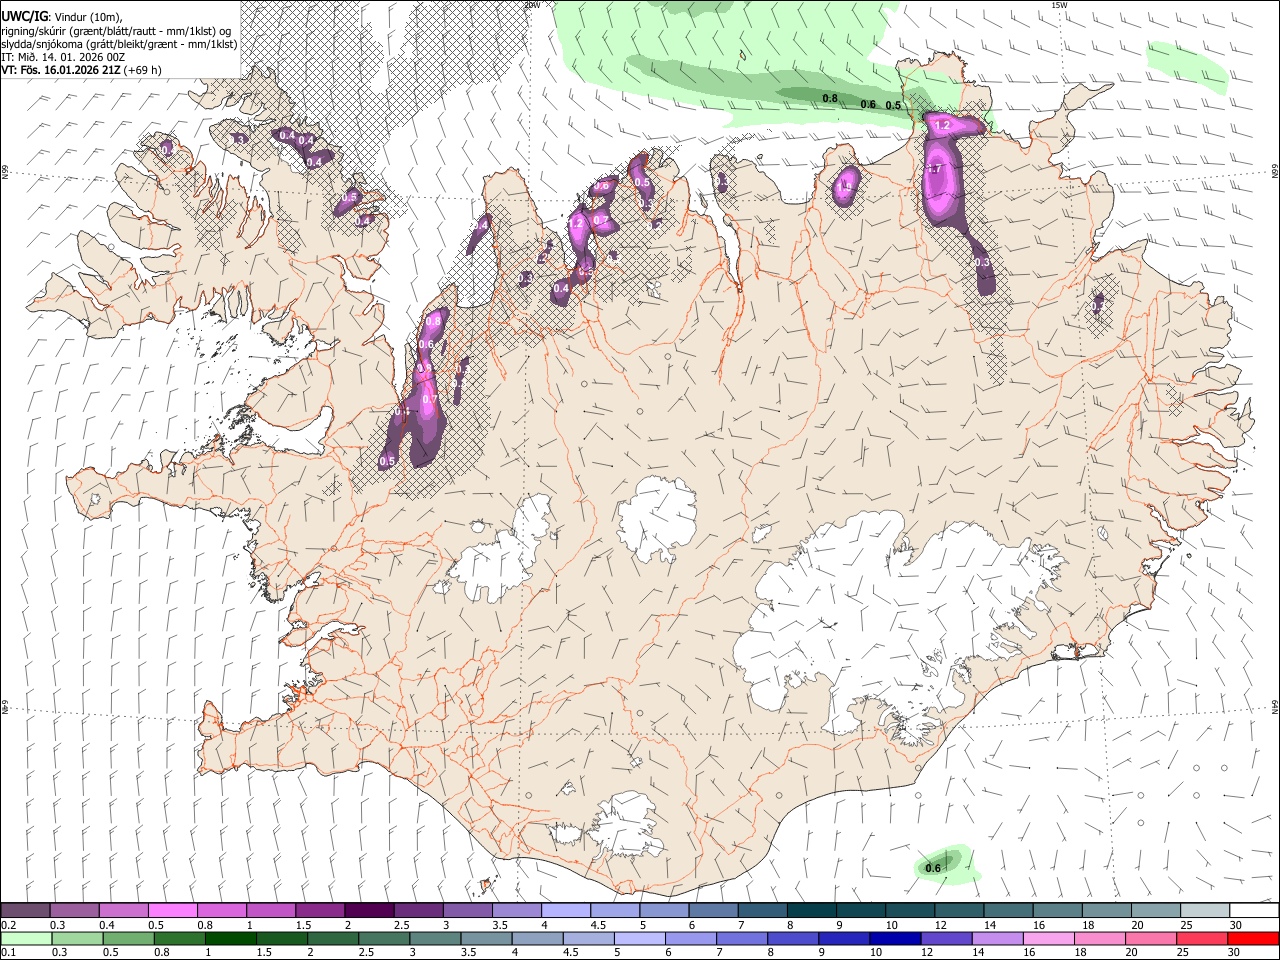The image size is (1280, 960).
Task: Select the hot pink 20–25 swatch in lower legend
Action: coord(1151,938)
